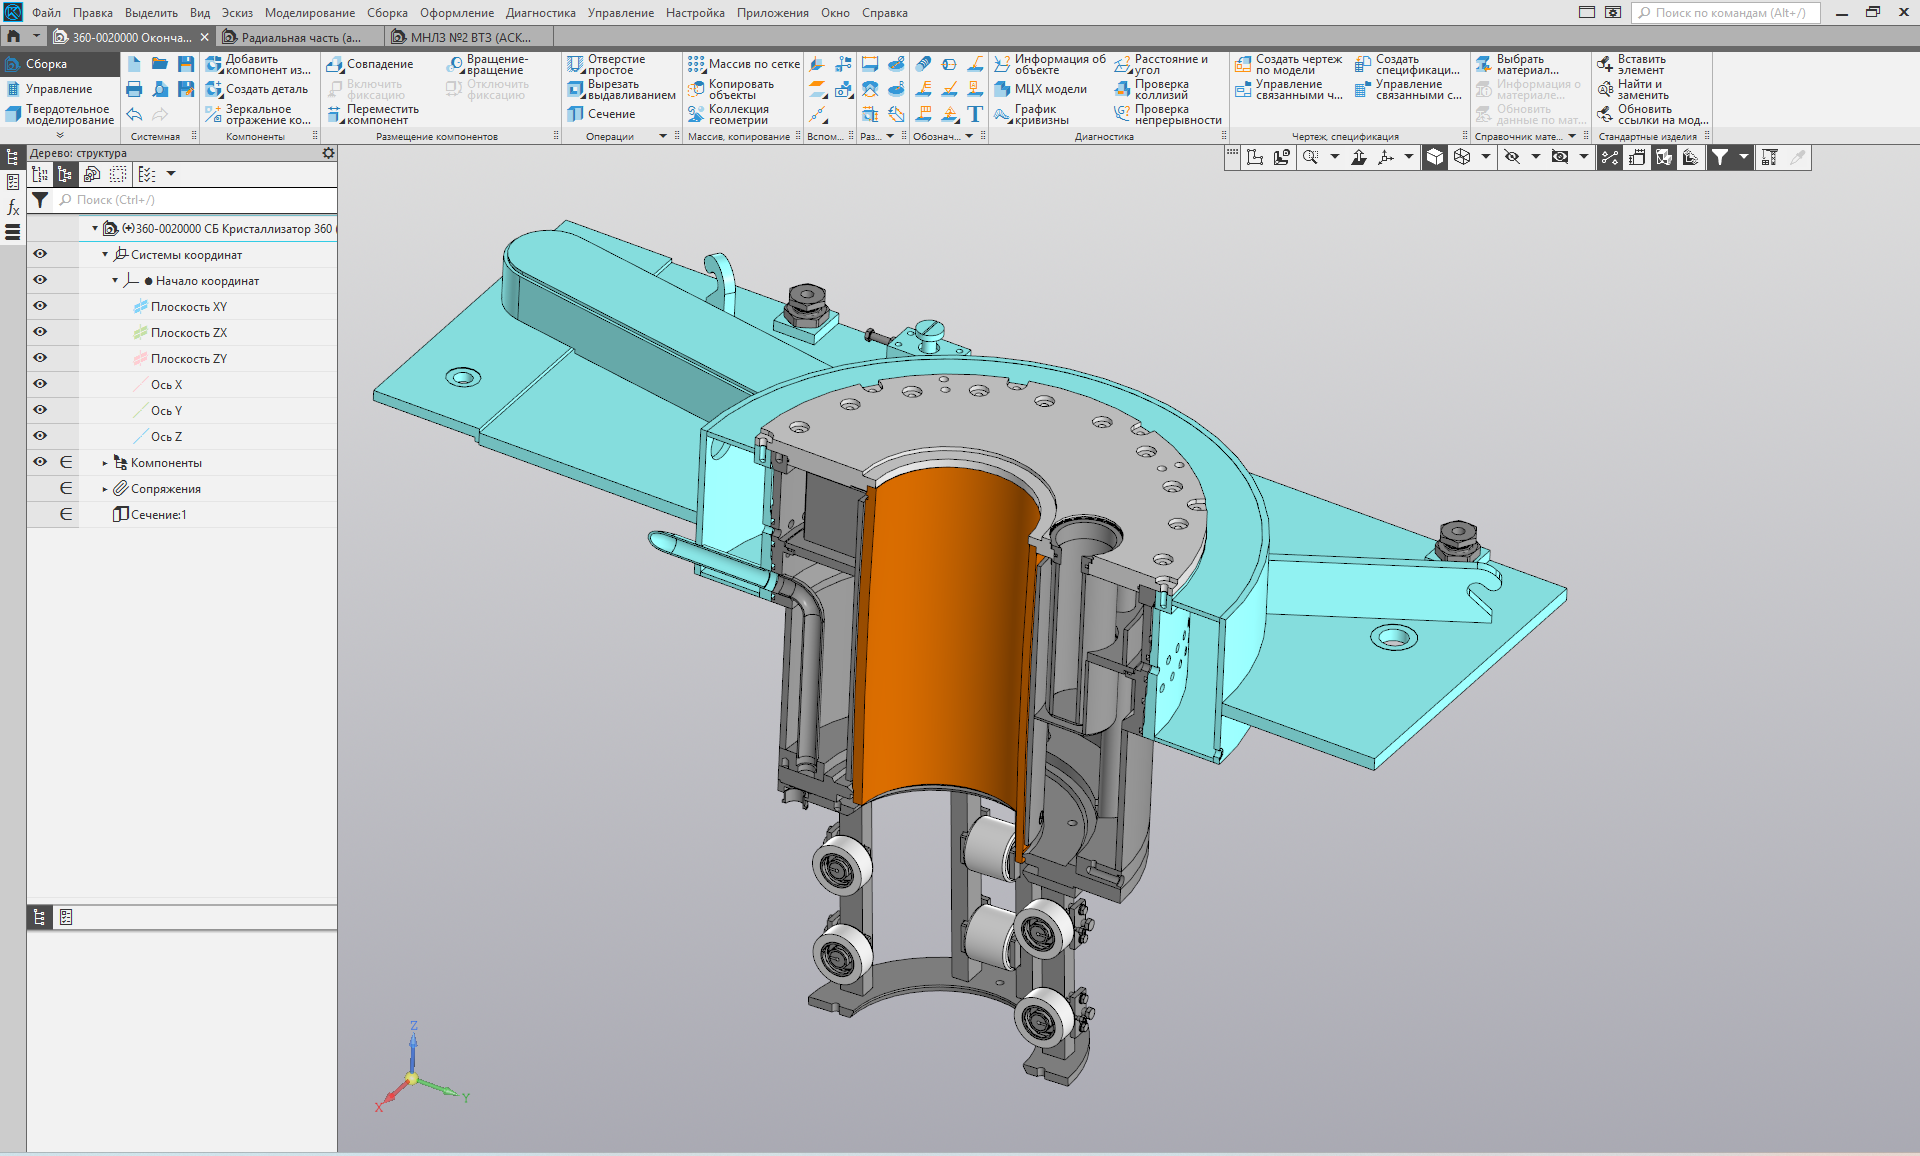Switch to the Радиальная часть document tab
Viewport: 1920px width, 1156px height.
coord(300,37)
